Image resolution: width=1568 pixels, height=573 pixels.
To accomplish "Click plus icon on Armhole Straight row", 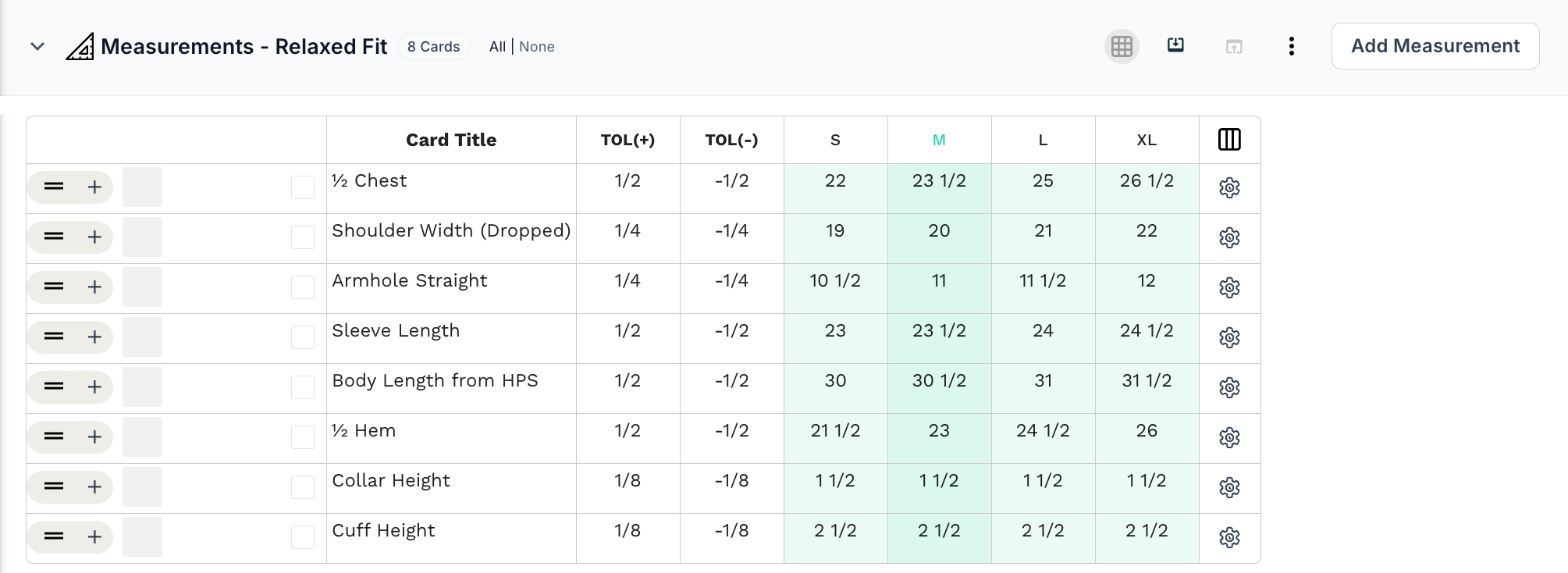I will click(94, 287).
